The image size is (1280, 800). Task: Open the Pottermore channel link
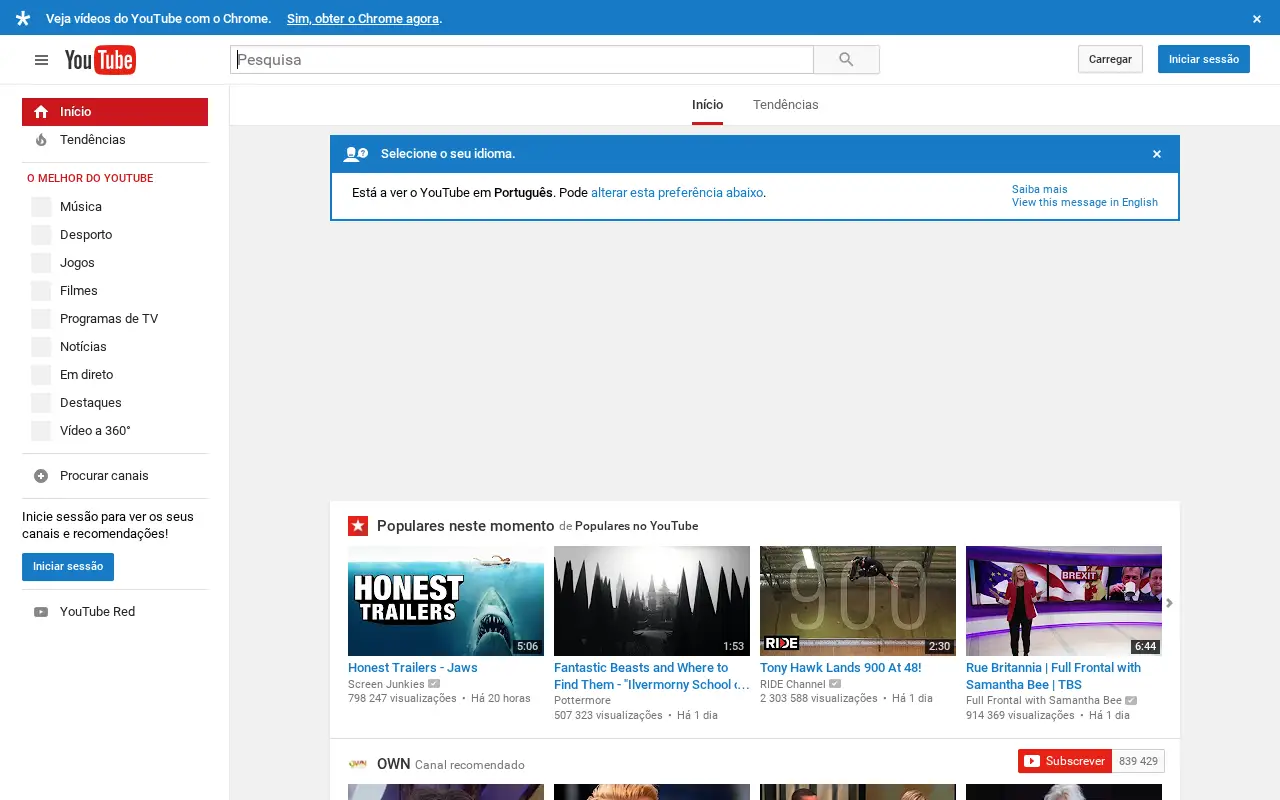tap(582, 701)
